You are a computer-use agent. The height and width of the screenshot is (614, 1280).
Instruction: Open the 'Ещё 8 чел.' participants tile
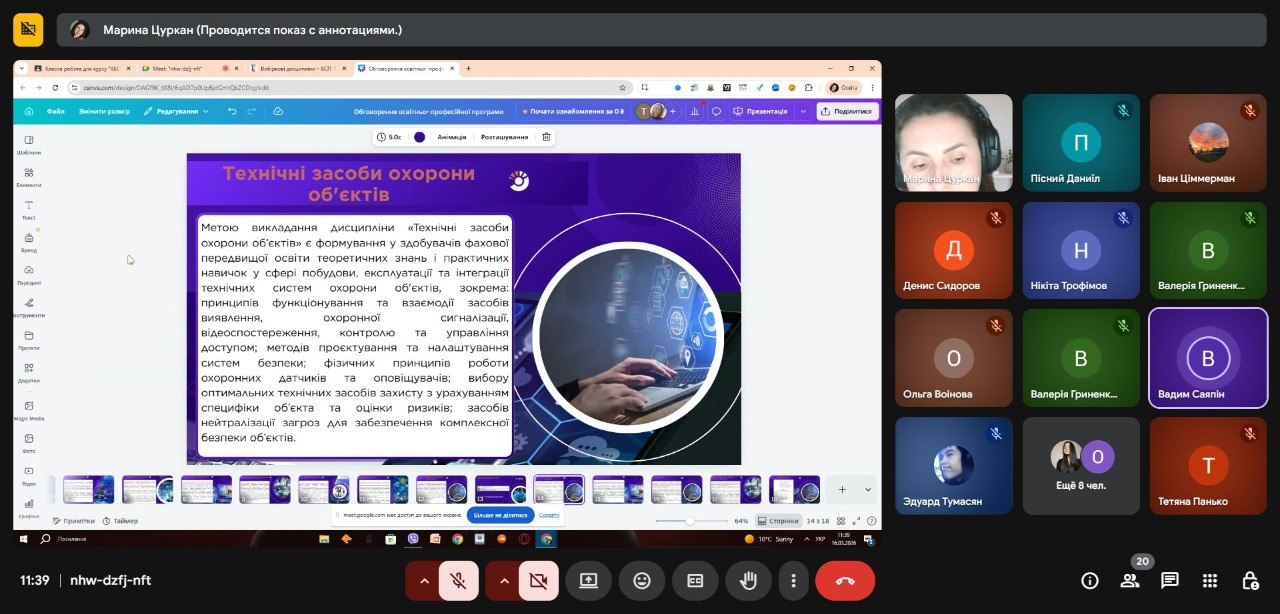(1081, 465)
